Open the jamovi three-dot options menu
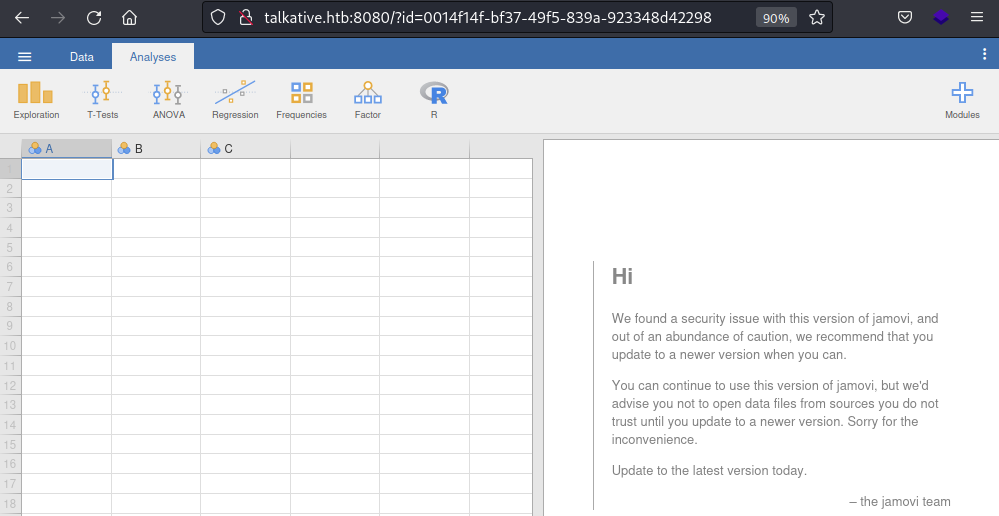 (984, 55)
